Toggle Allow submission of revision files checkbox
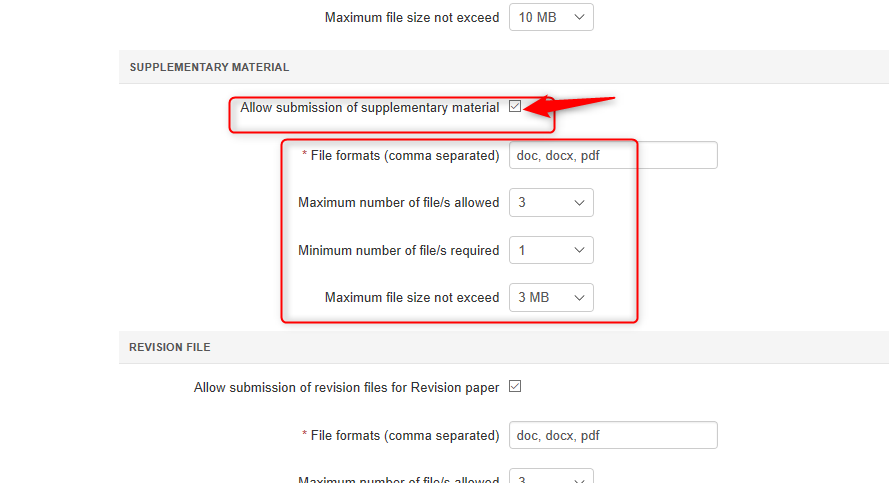The width and height of the screenshot is (889, 483). coord(515,387)
